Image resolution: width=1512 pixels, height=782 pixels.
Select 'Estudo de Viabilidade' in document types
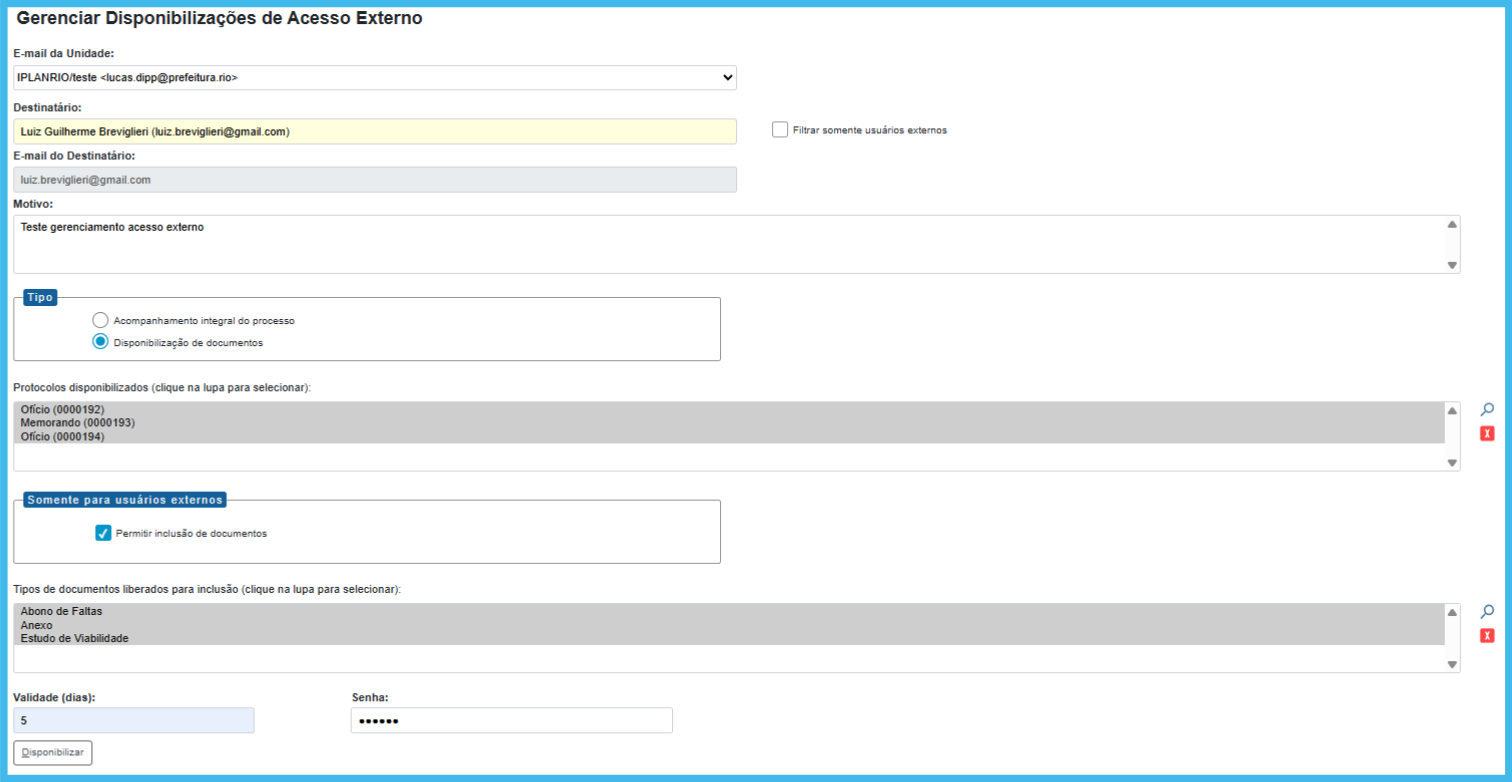tap(75, 638)
